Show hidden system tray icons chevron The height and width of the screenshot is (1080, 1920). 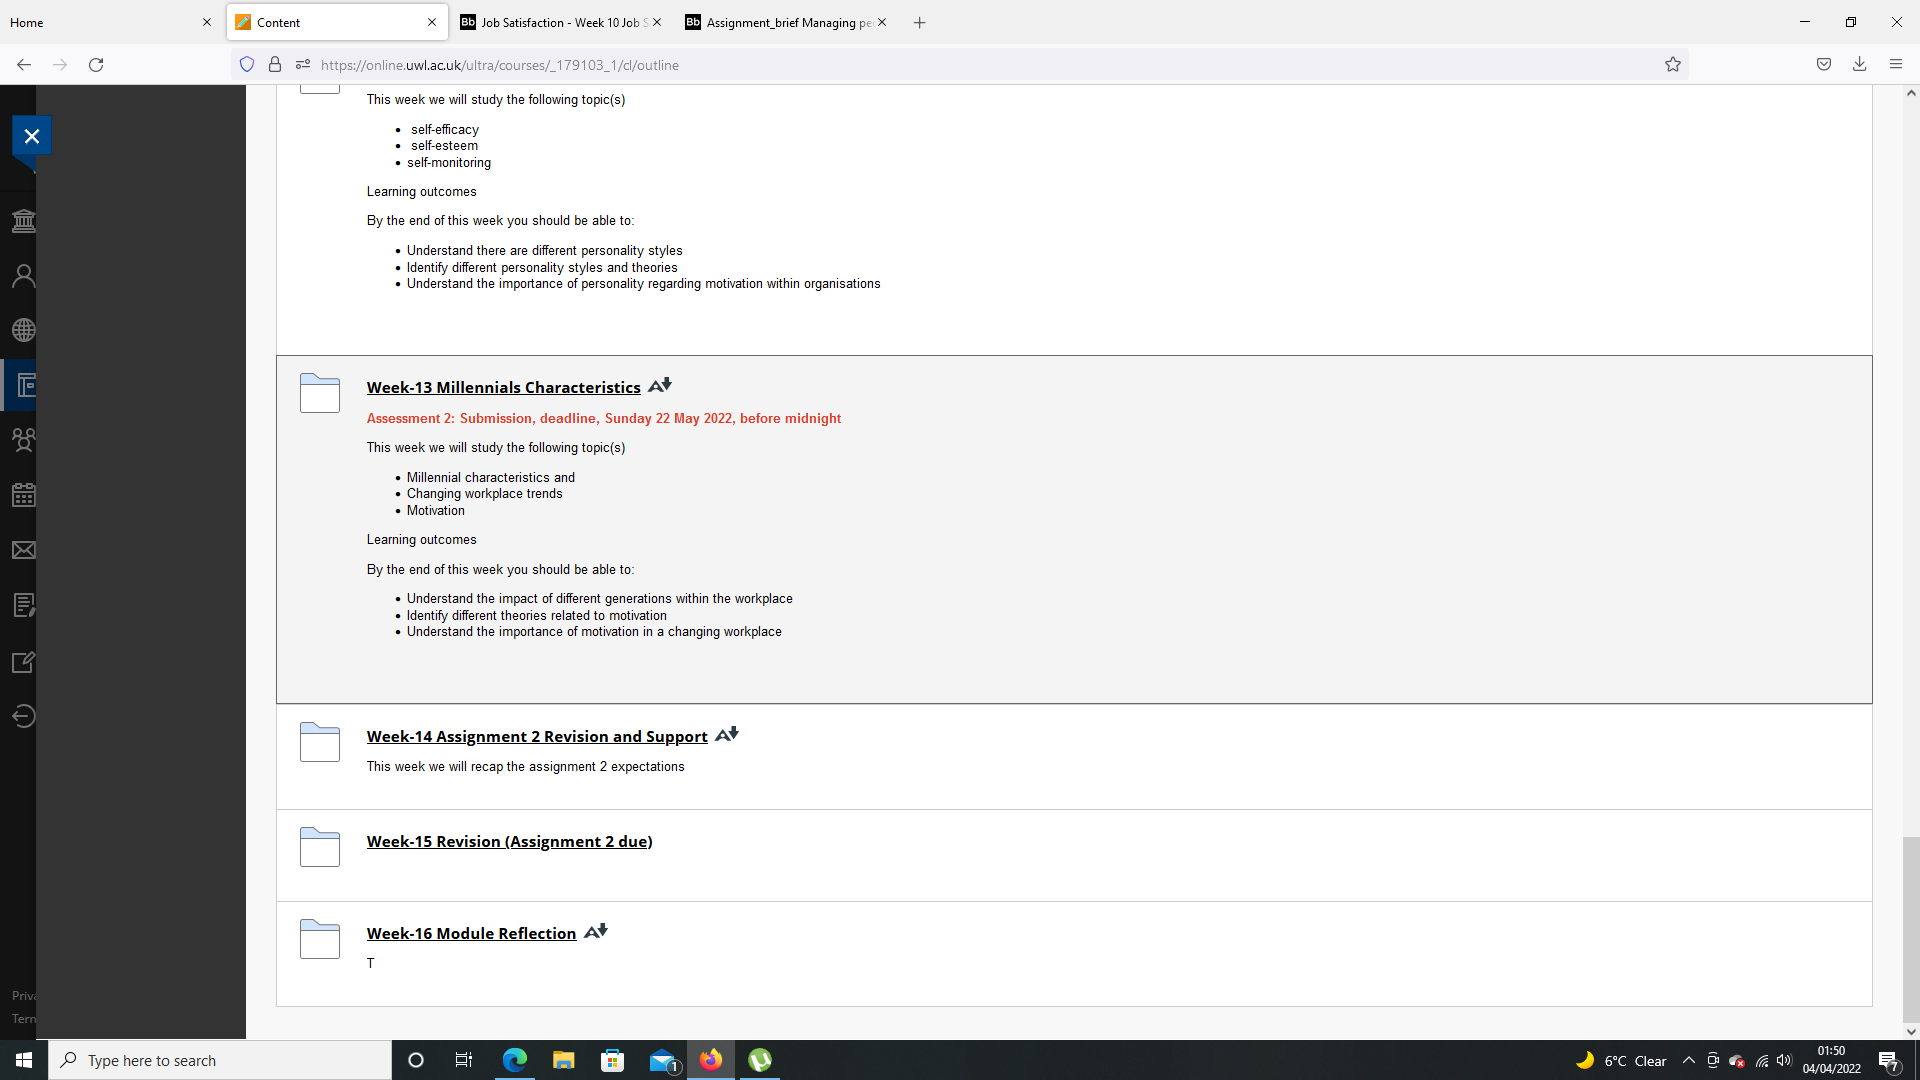pyautogui.click(x=1688, y=1060)
